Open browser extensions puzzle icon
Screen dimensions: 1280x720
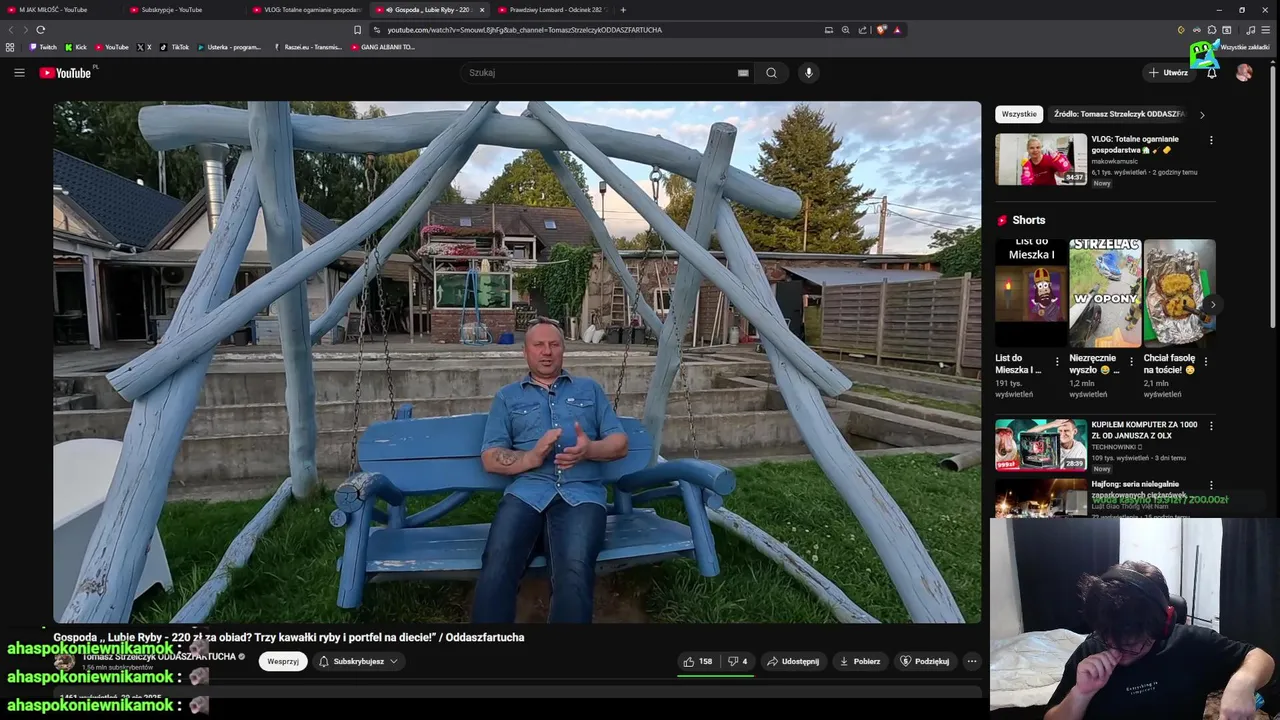point(1211,30)
